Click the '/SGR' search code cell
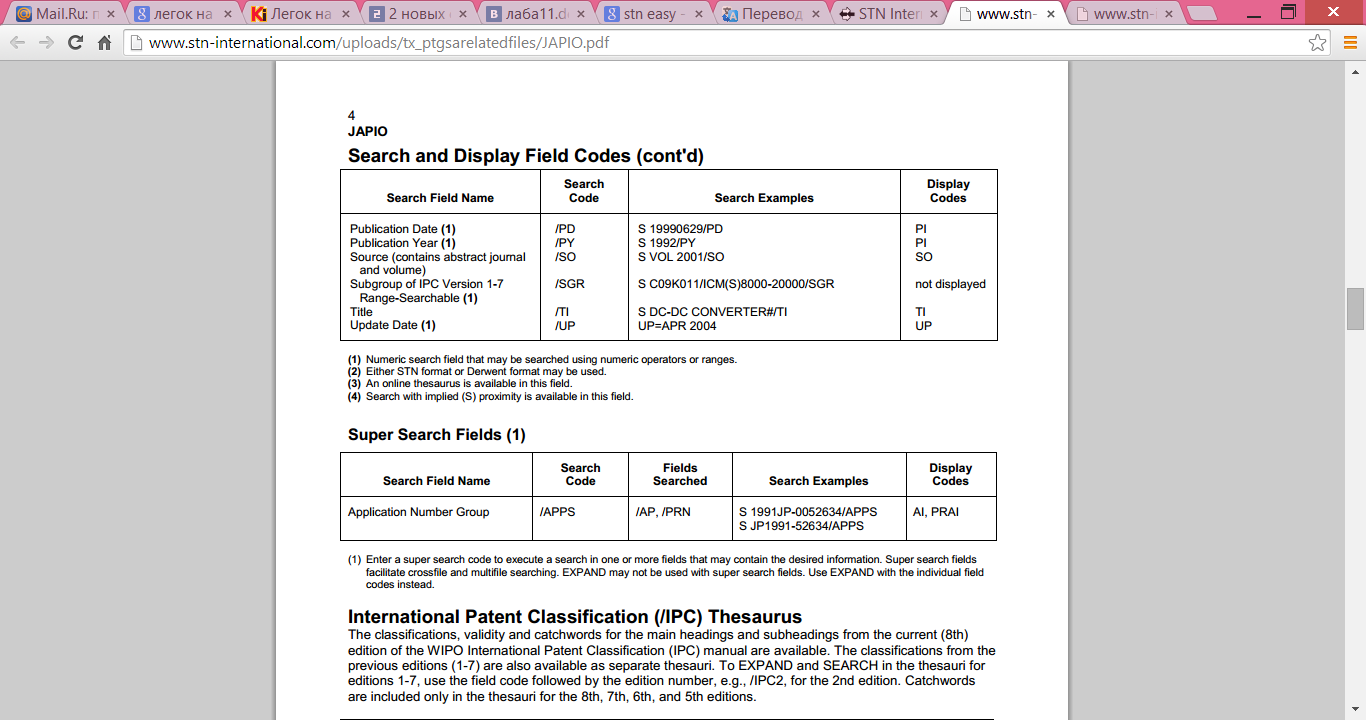The width and height of the screenshot is (1366, 720). click(x=570, y=284)
